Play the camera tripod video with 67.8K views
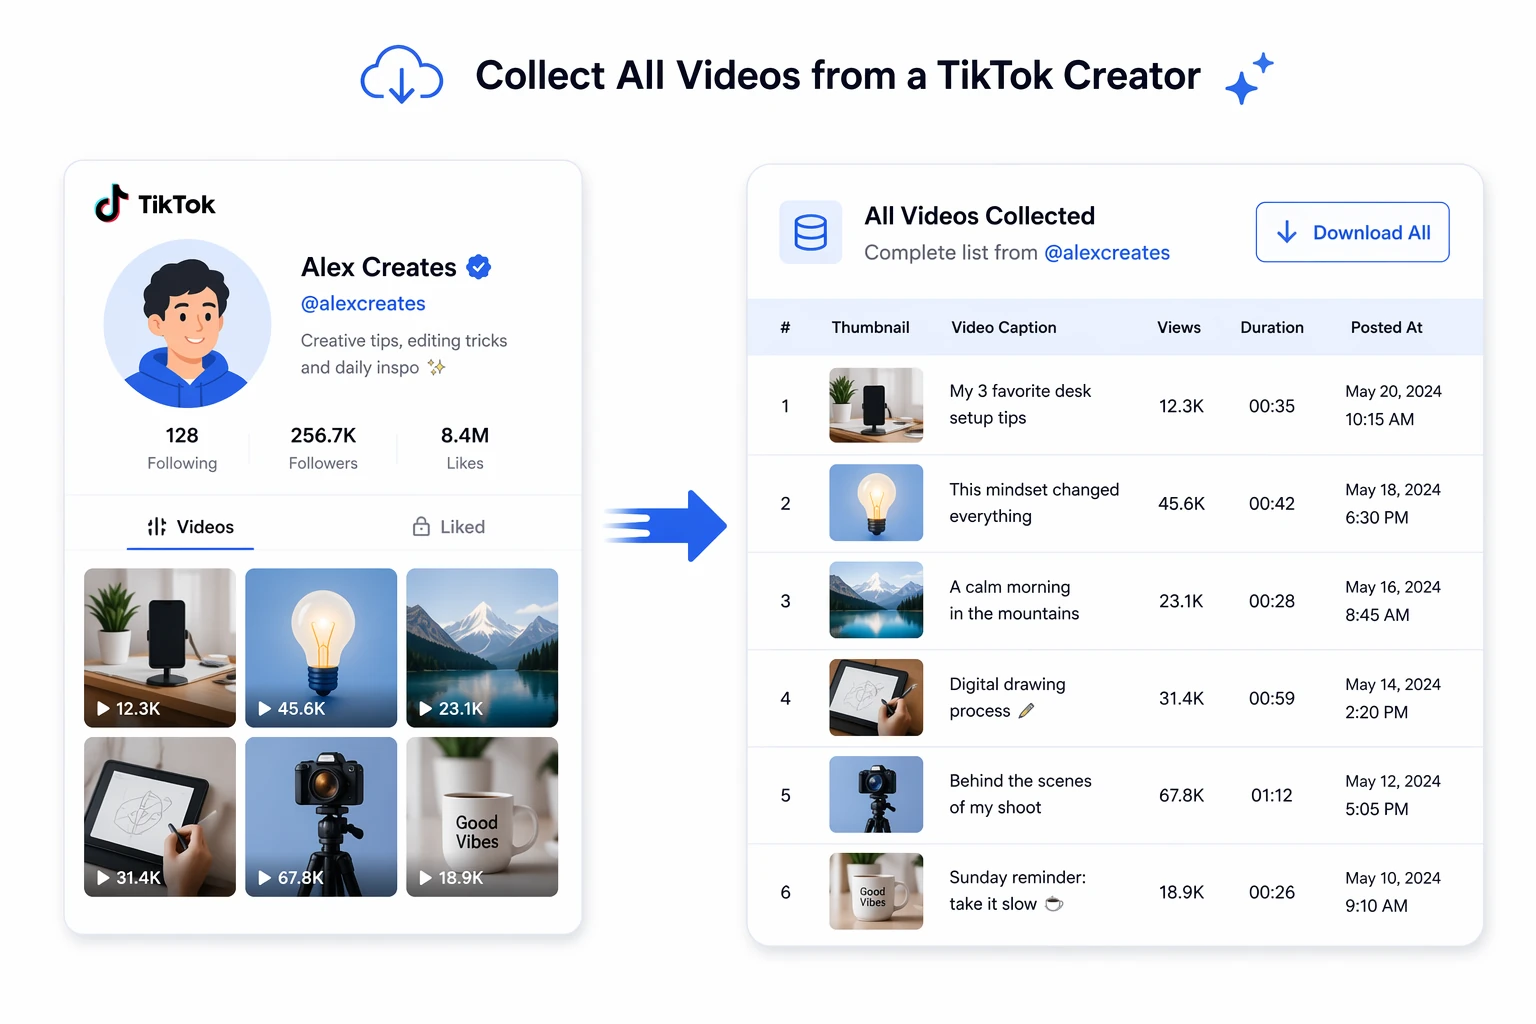Viewport: 1536px width, 1024px height. coord(321,817)
